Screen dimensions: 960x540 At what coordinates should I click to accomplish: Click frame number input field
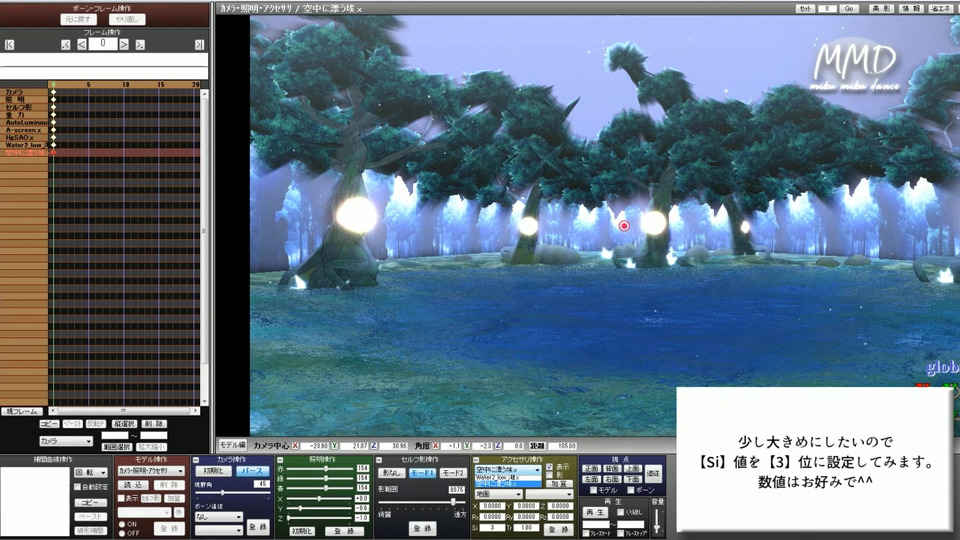click(103, 44)
